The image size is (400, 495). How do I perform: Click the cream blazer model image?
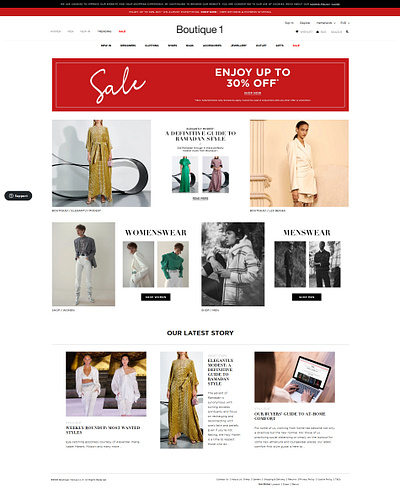tap(299, 163)
